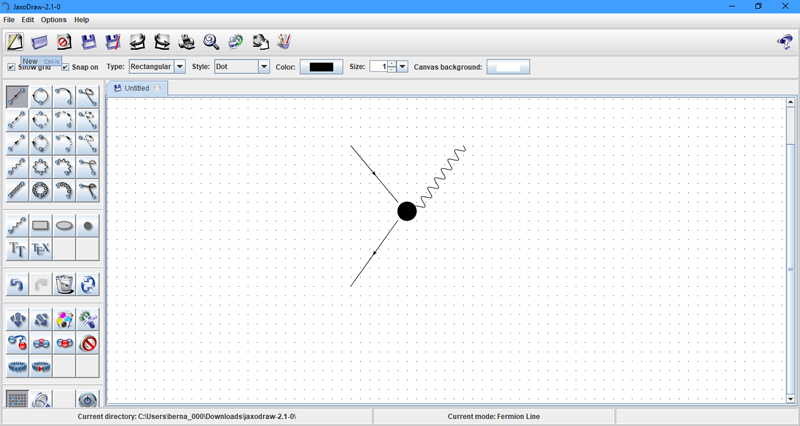Open the Help menu
800x426 pixels.
coord(82,20)
